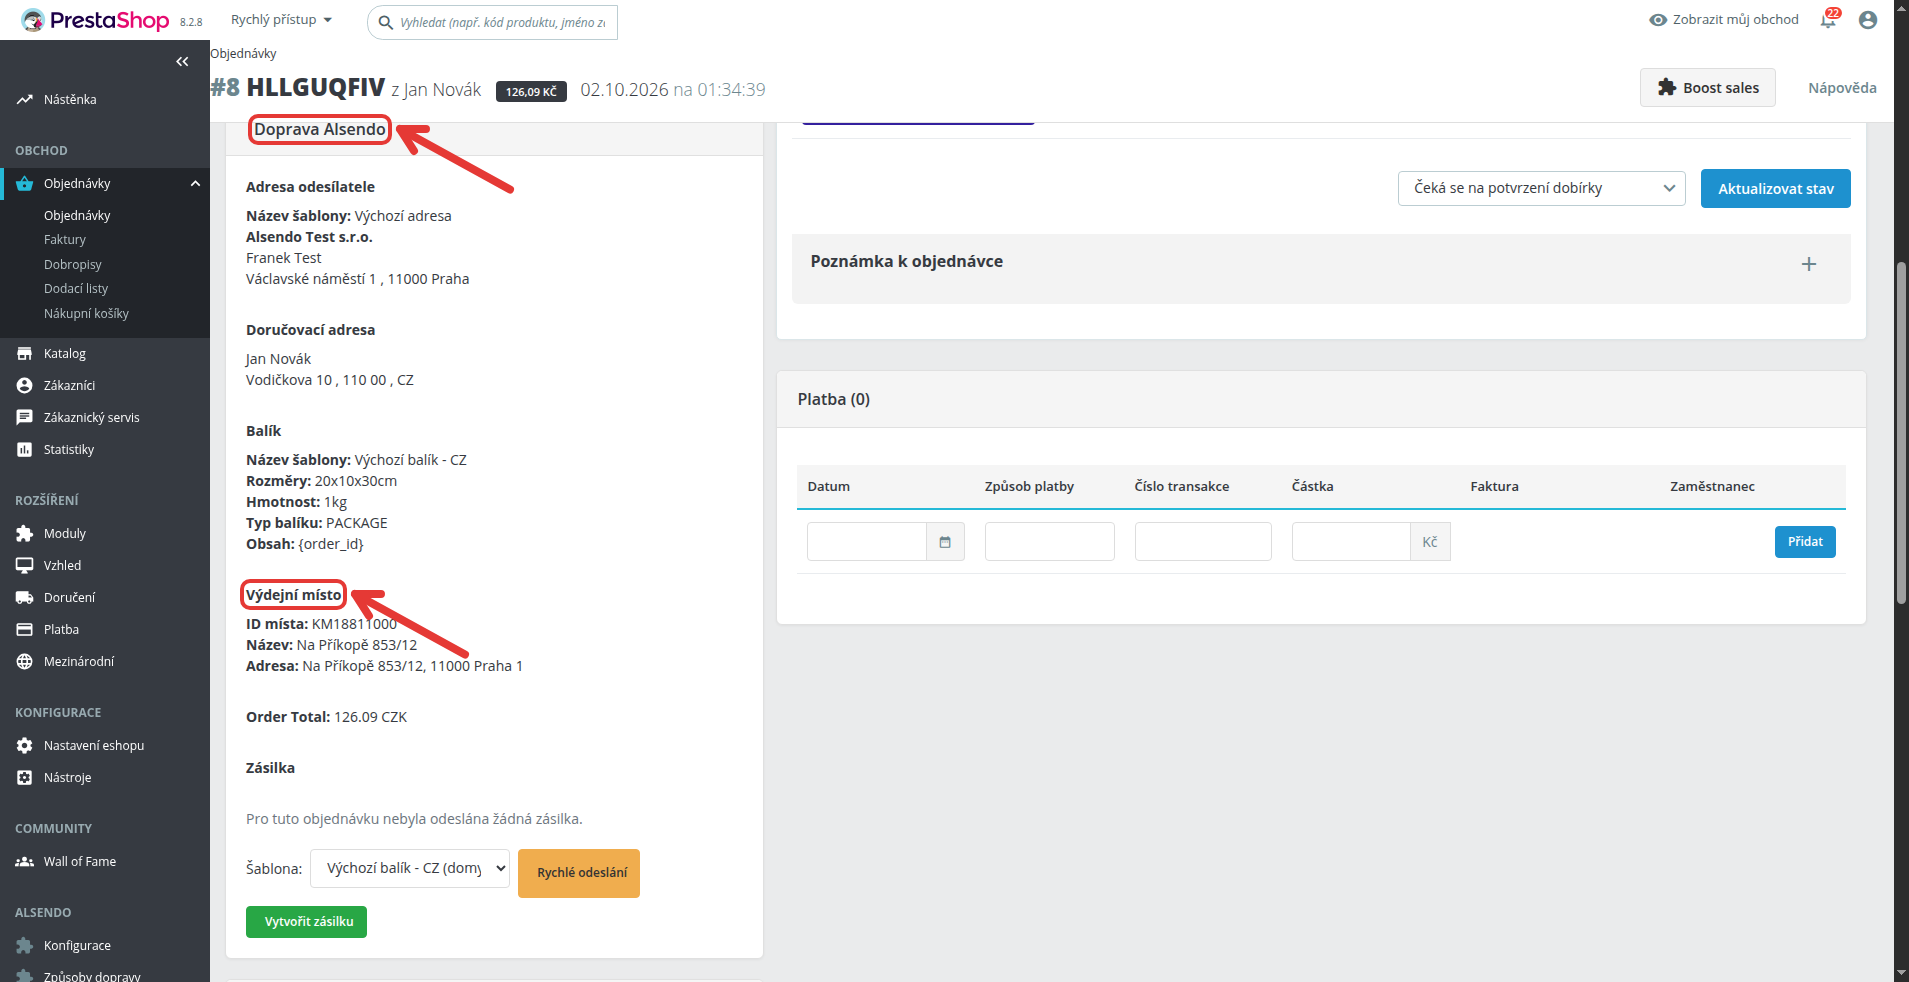Click the calendar icon in Datum field
1909x982 pixels.
pyautogui.click(x=945, y=542)
